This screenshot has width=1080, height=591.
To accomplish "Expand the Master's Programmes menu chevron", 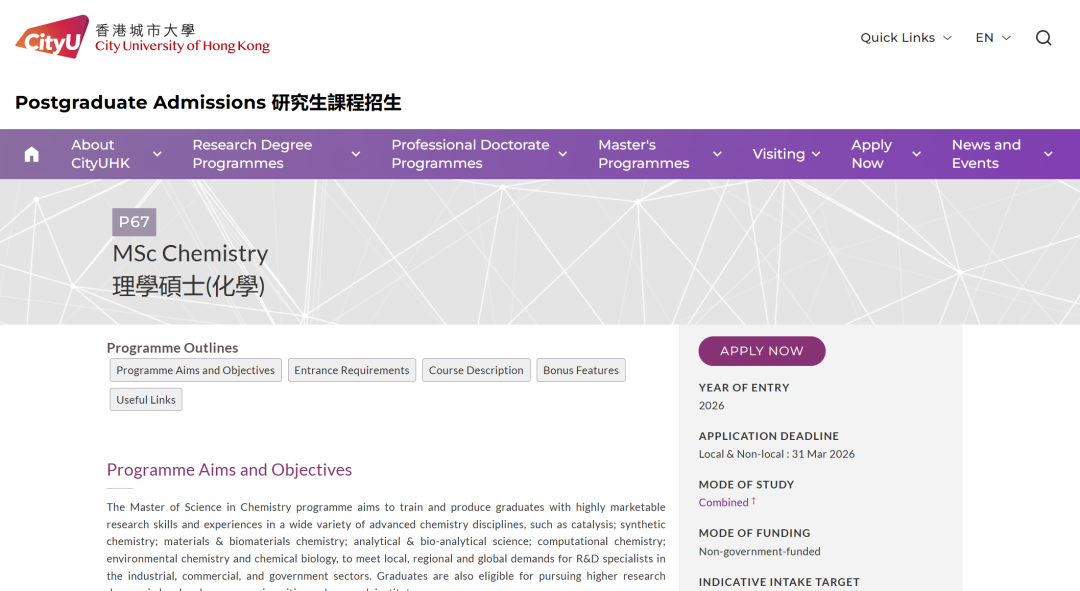I will coord(717,154).
